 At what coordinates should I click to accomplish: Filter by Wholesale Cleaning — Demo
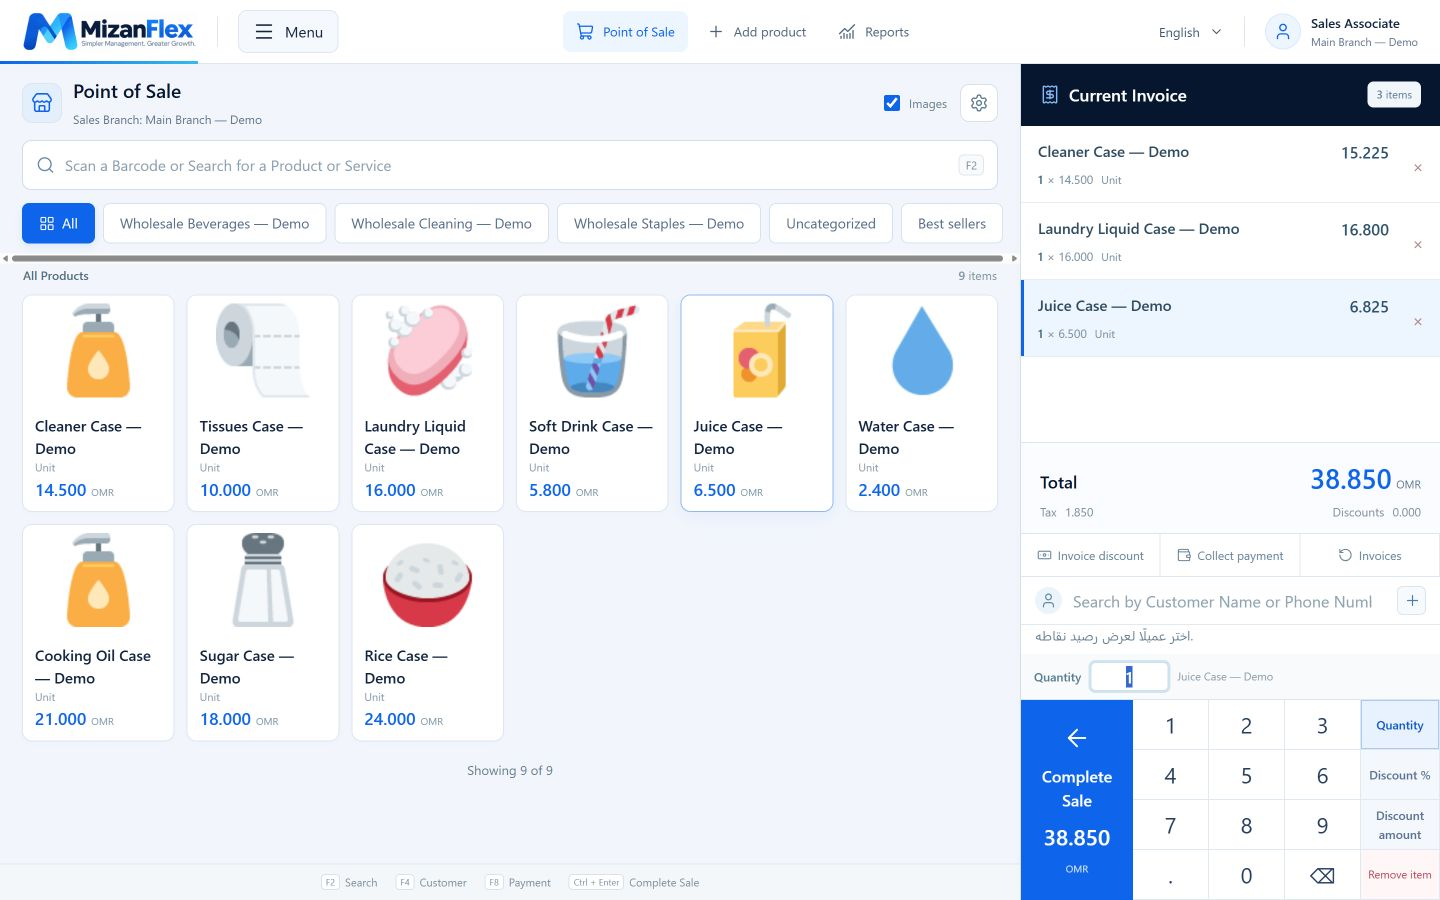pos(441,224)
